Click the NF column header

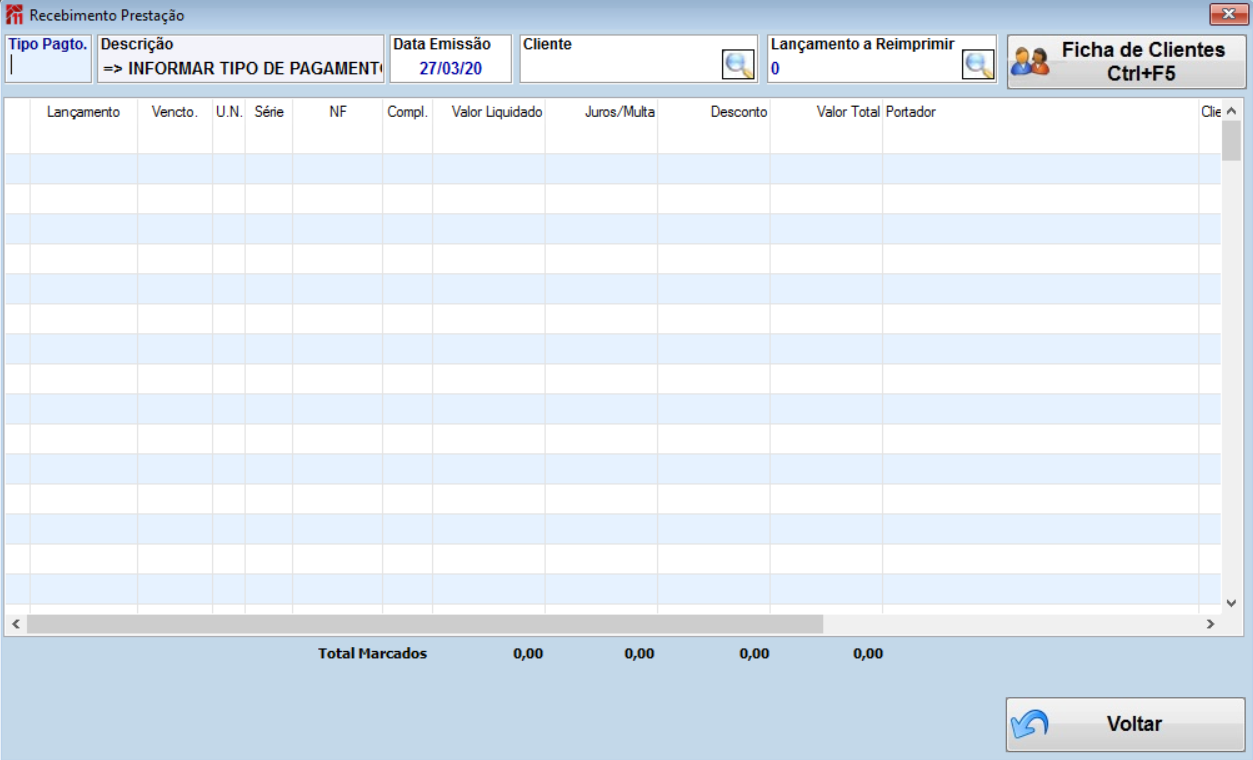(338, 112)
